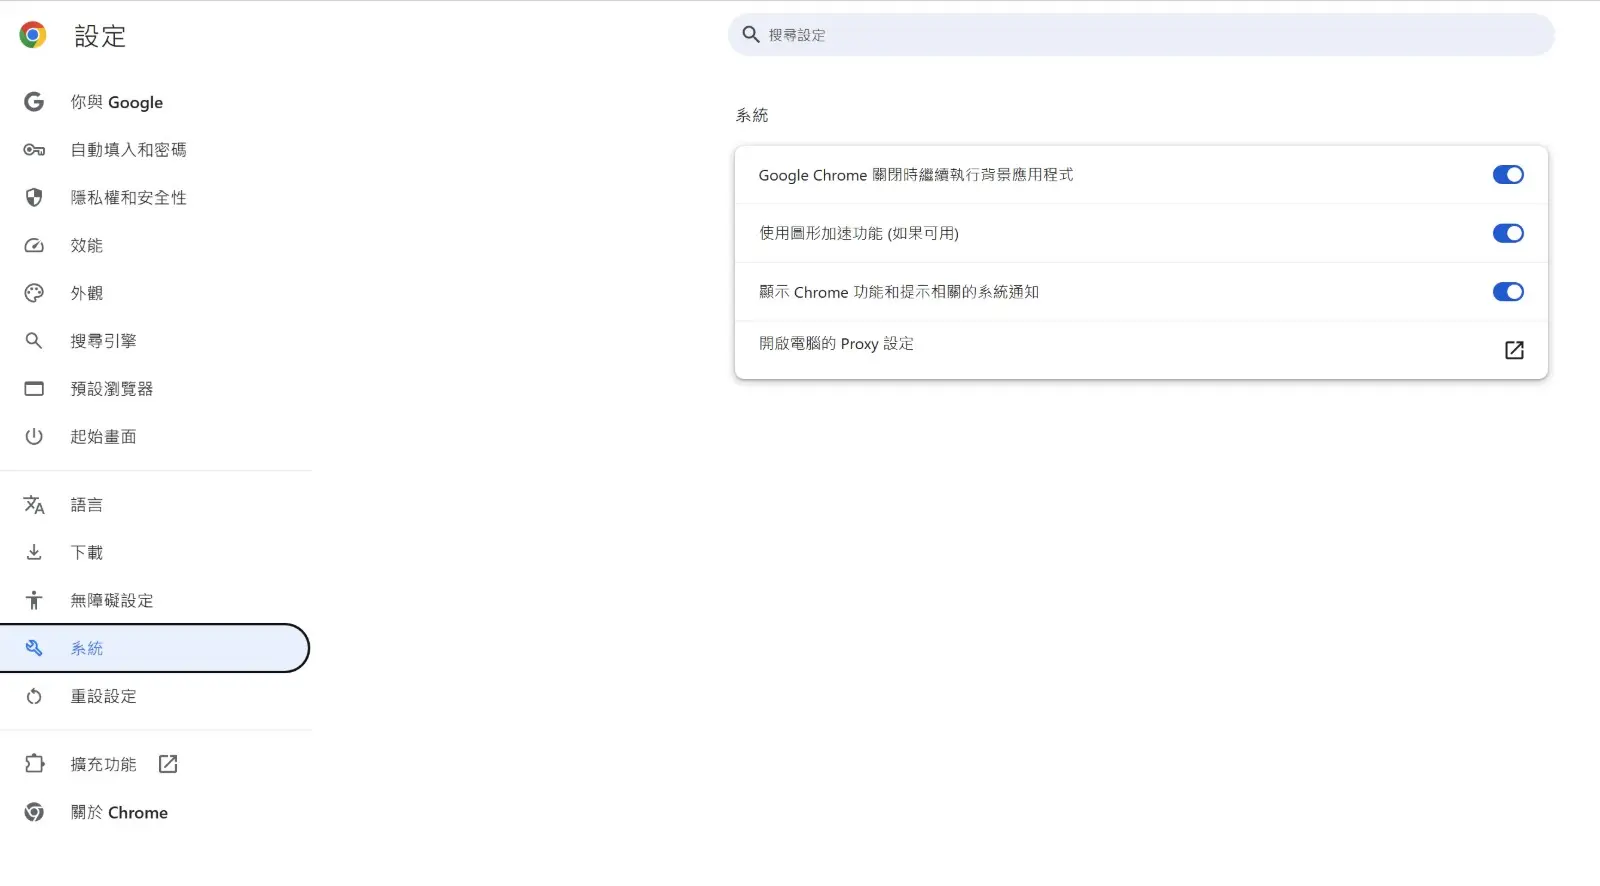Select 起始畫面 in the sidebar
This screenshot has height=886, width=1600.
pyautogui.click(x=155, y=437)
